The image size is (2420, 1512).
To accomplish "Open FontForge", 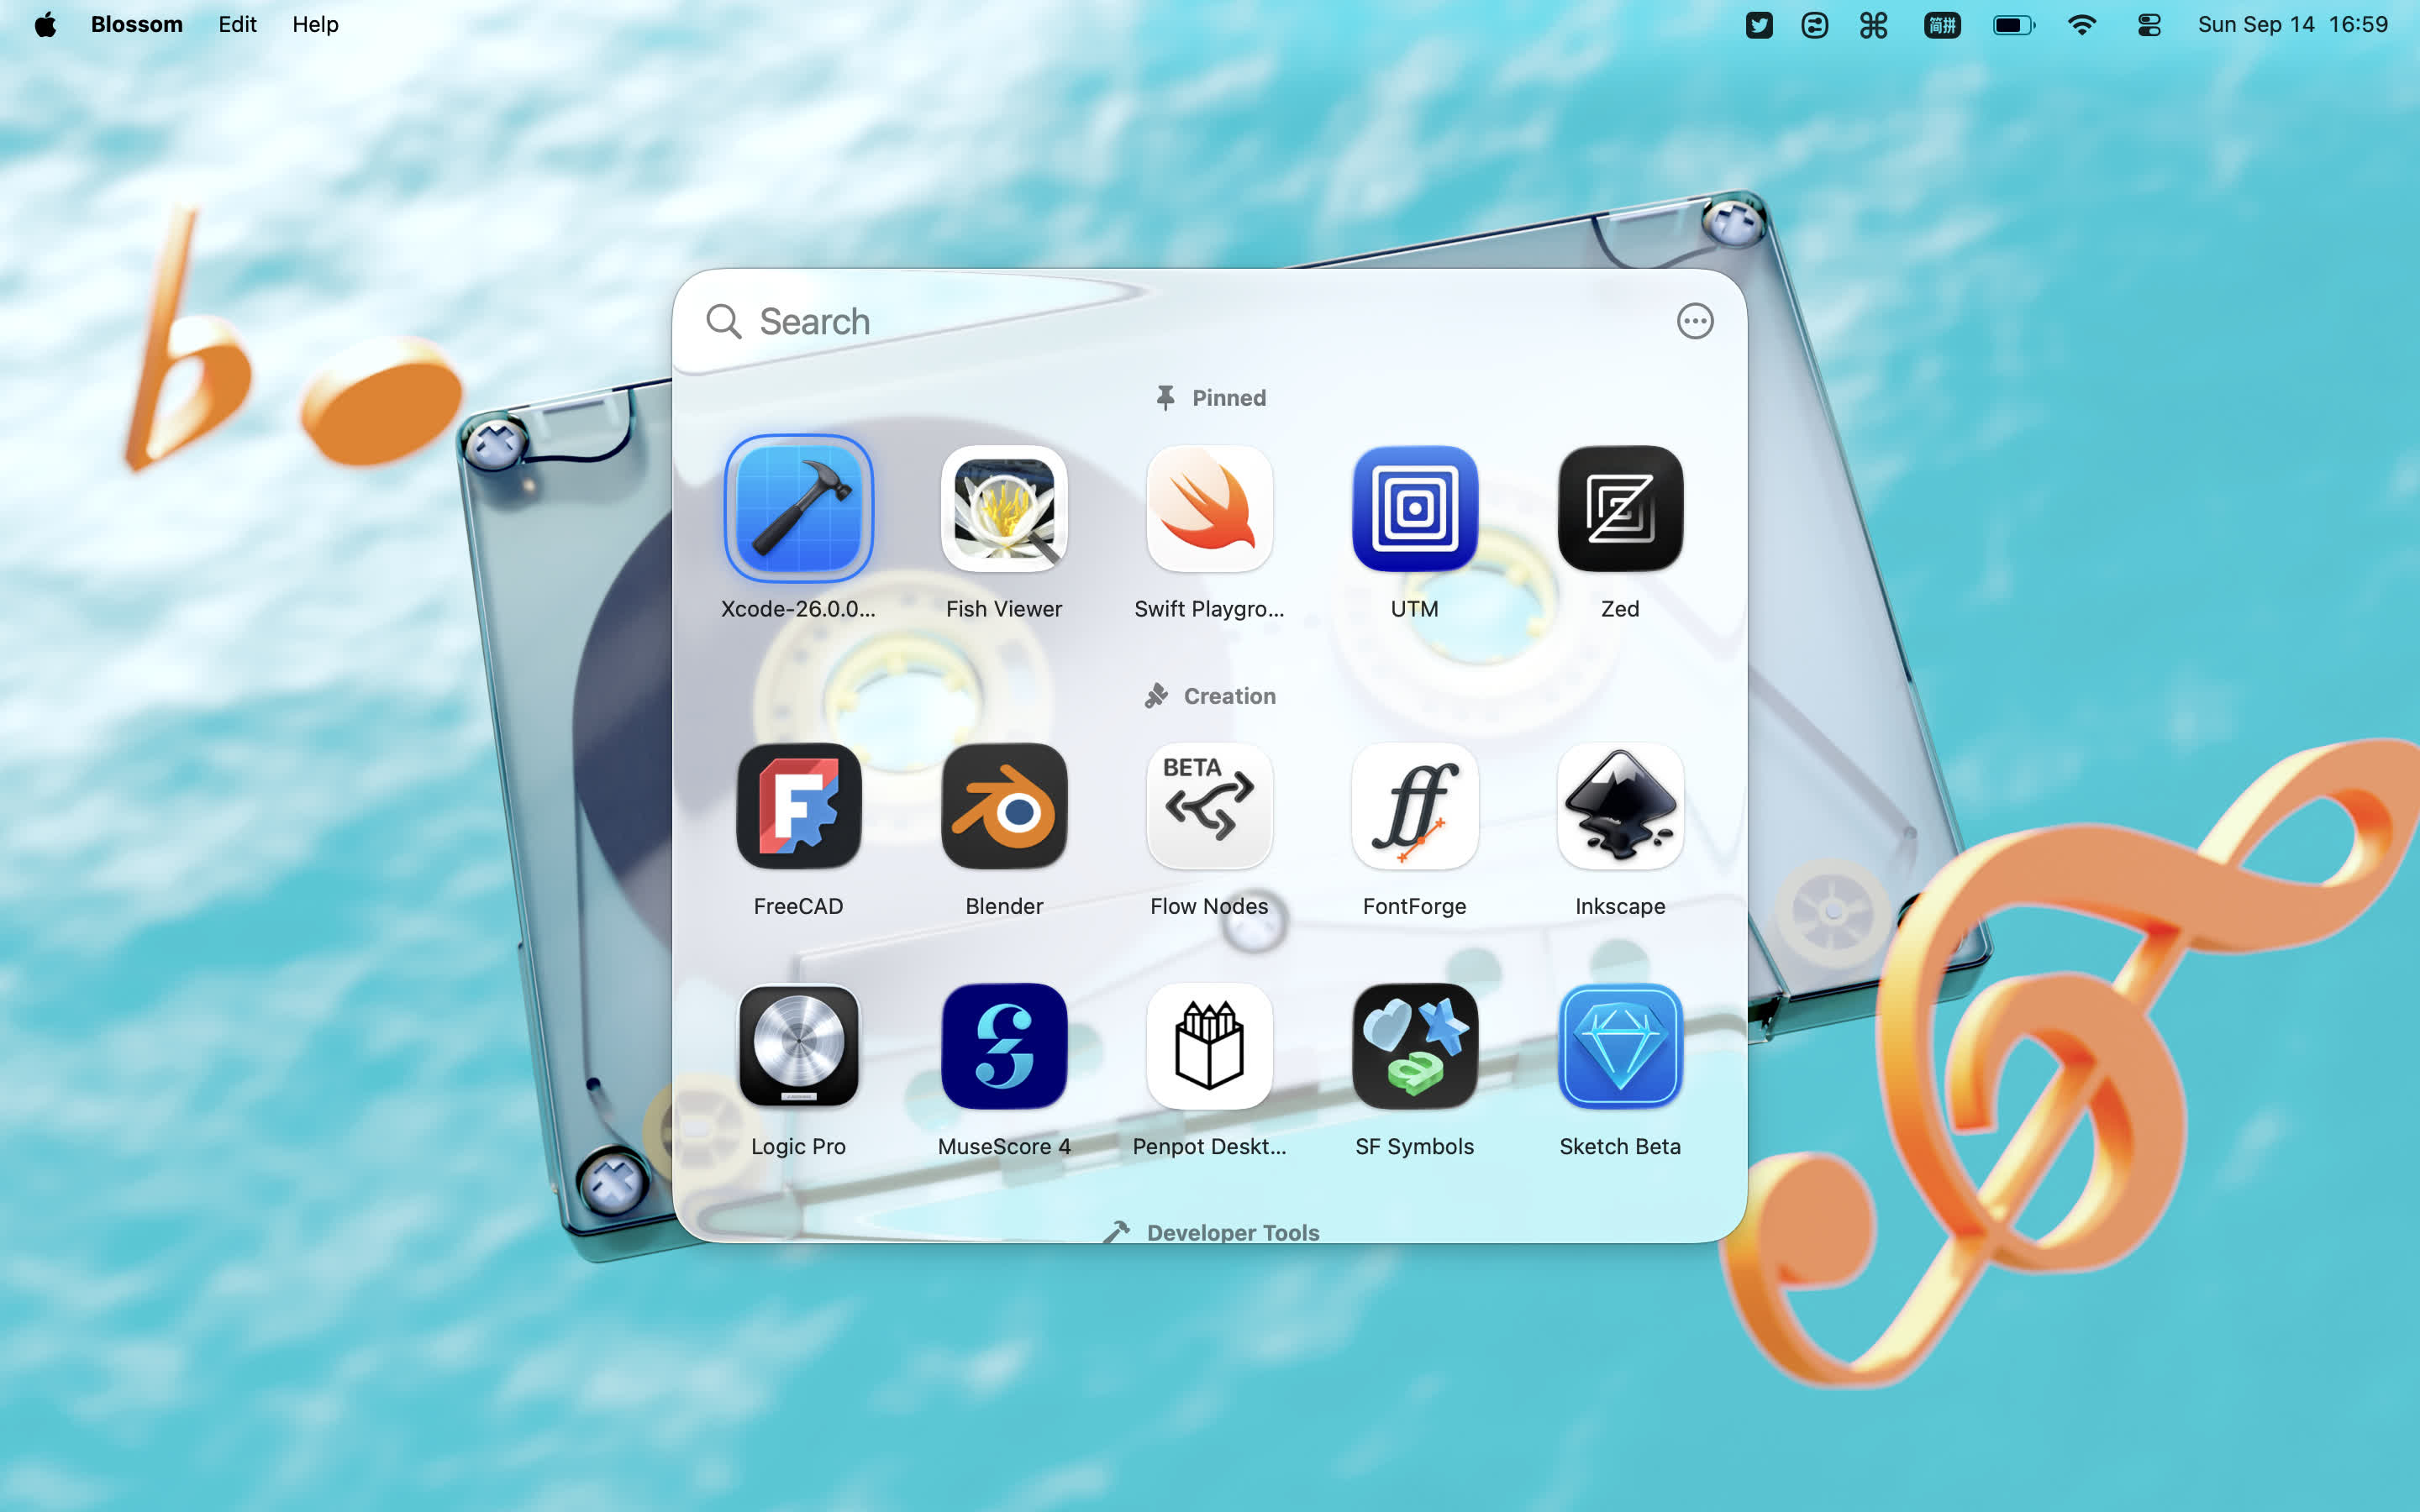I will click(x=1414, y=806).
